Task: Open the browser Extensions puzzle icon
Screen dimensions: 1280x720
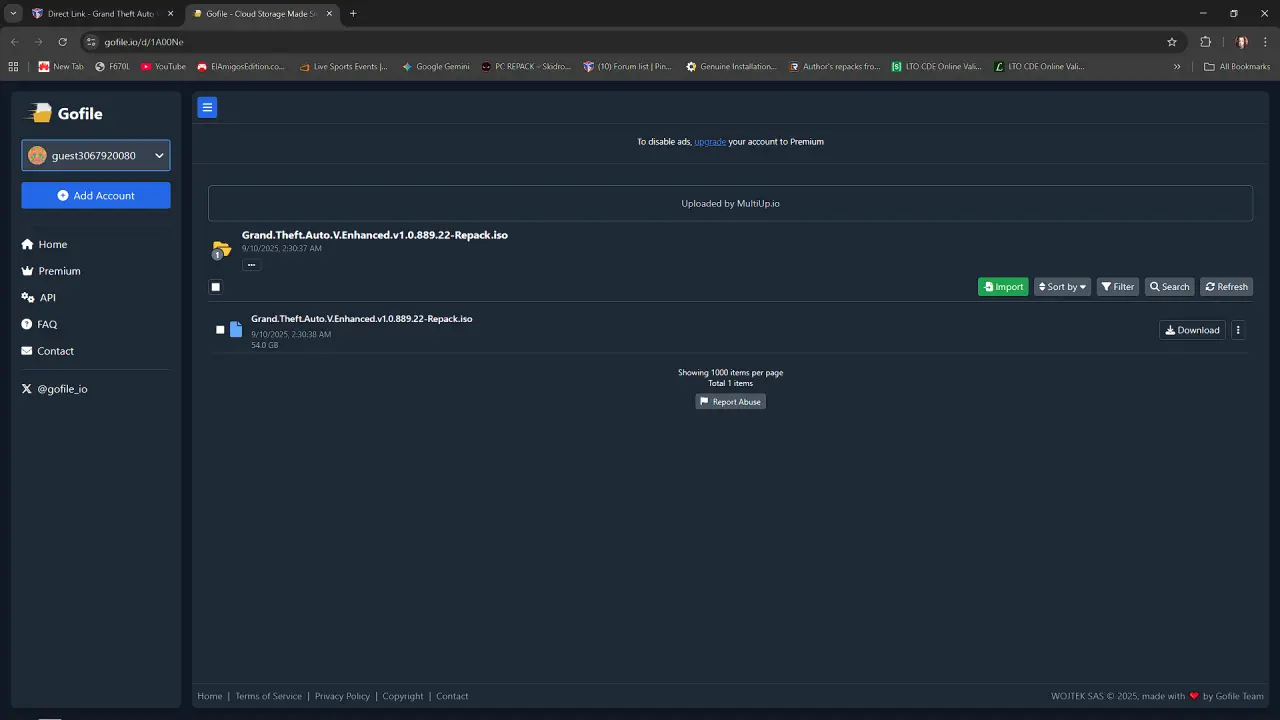Action: 1205,42
